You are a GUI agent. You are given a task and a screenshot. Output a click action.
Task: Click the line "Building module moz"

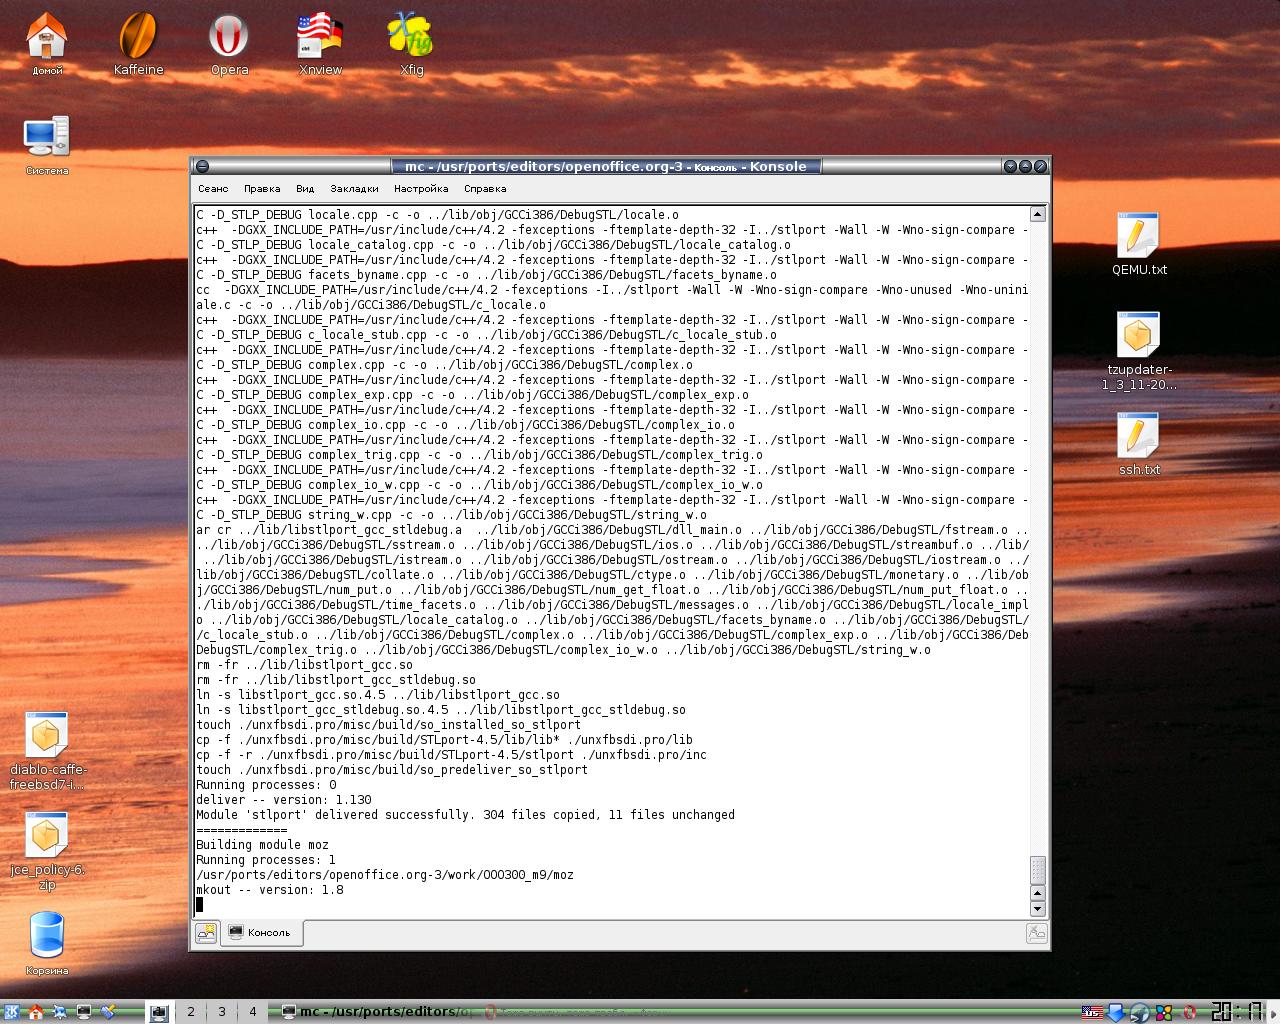(x=262, y=845)
